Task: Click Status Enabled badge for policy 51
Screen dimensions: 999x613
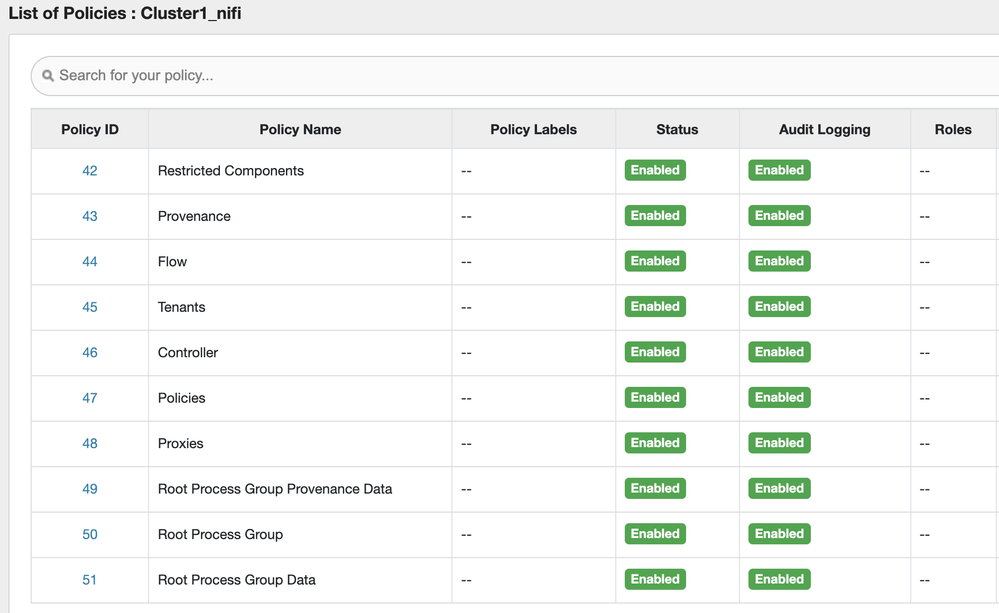Action: point(655,579)
